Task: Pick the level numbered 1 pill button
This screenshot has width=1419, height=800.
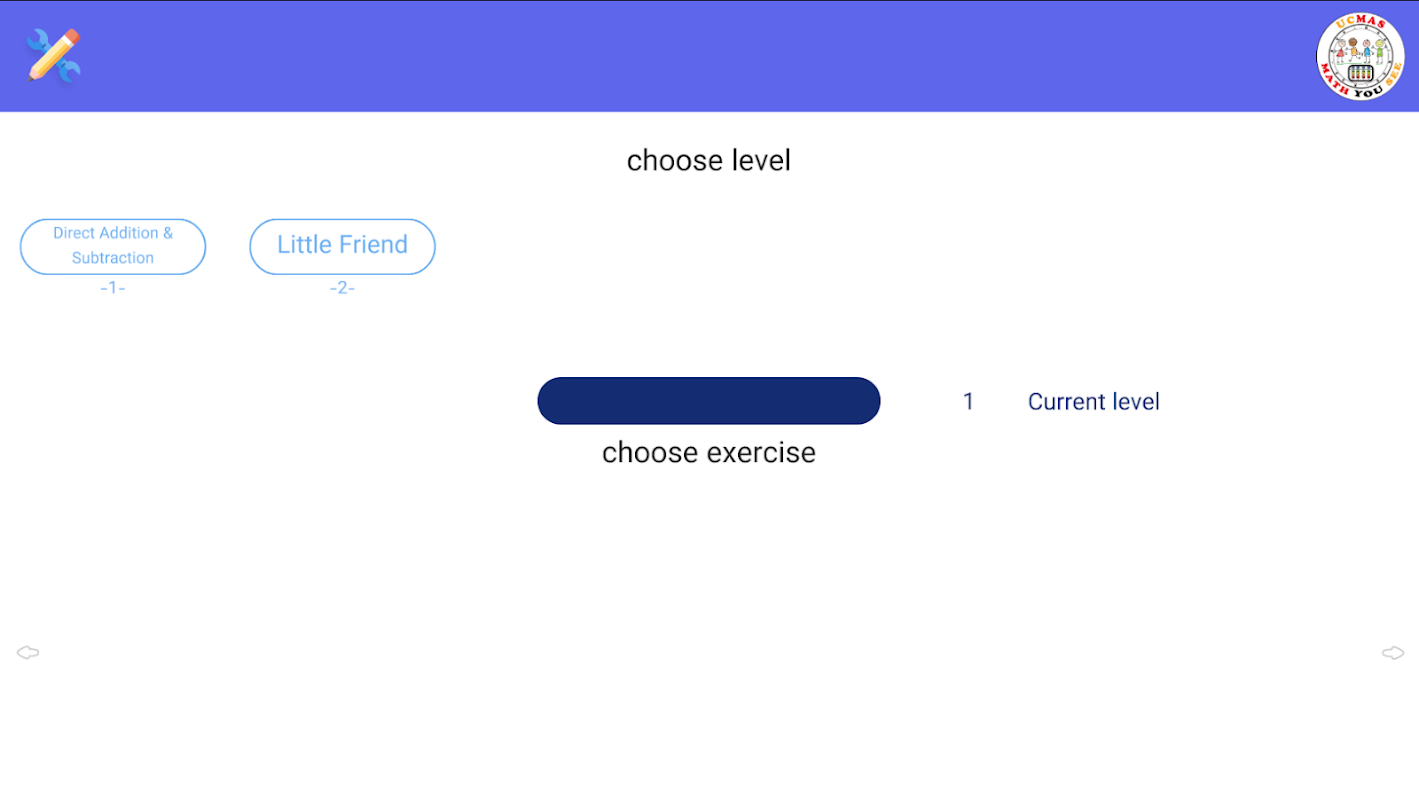Action: tap(113, 246)
